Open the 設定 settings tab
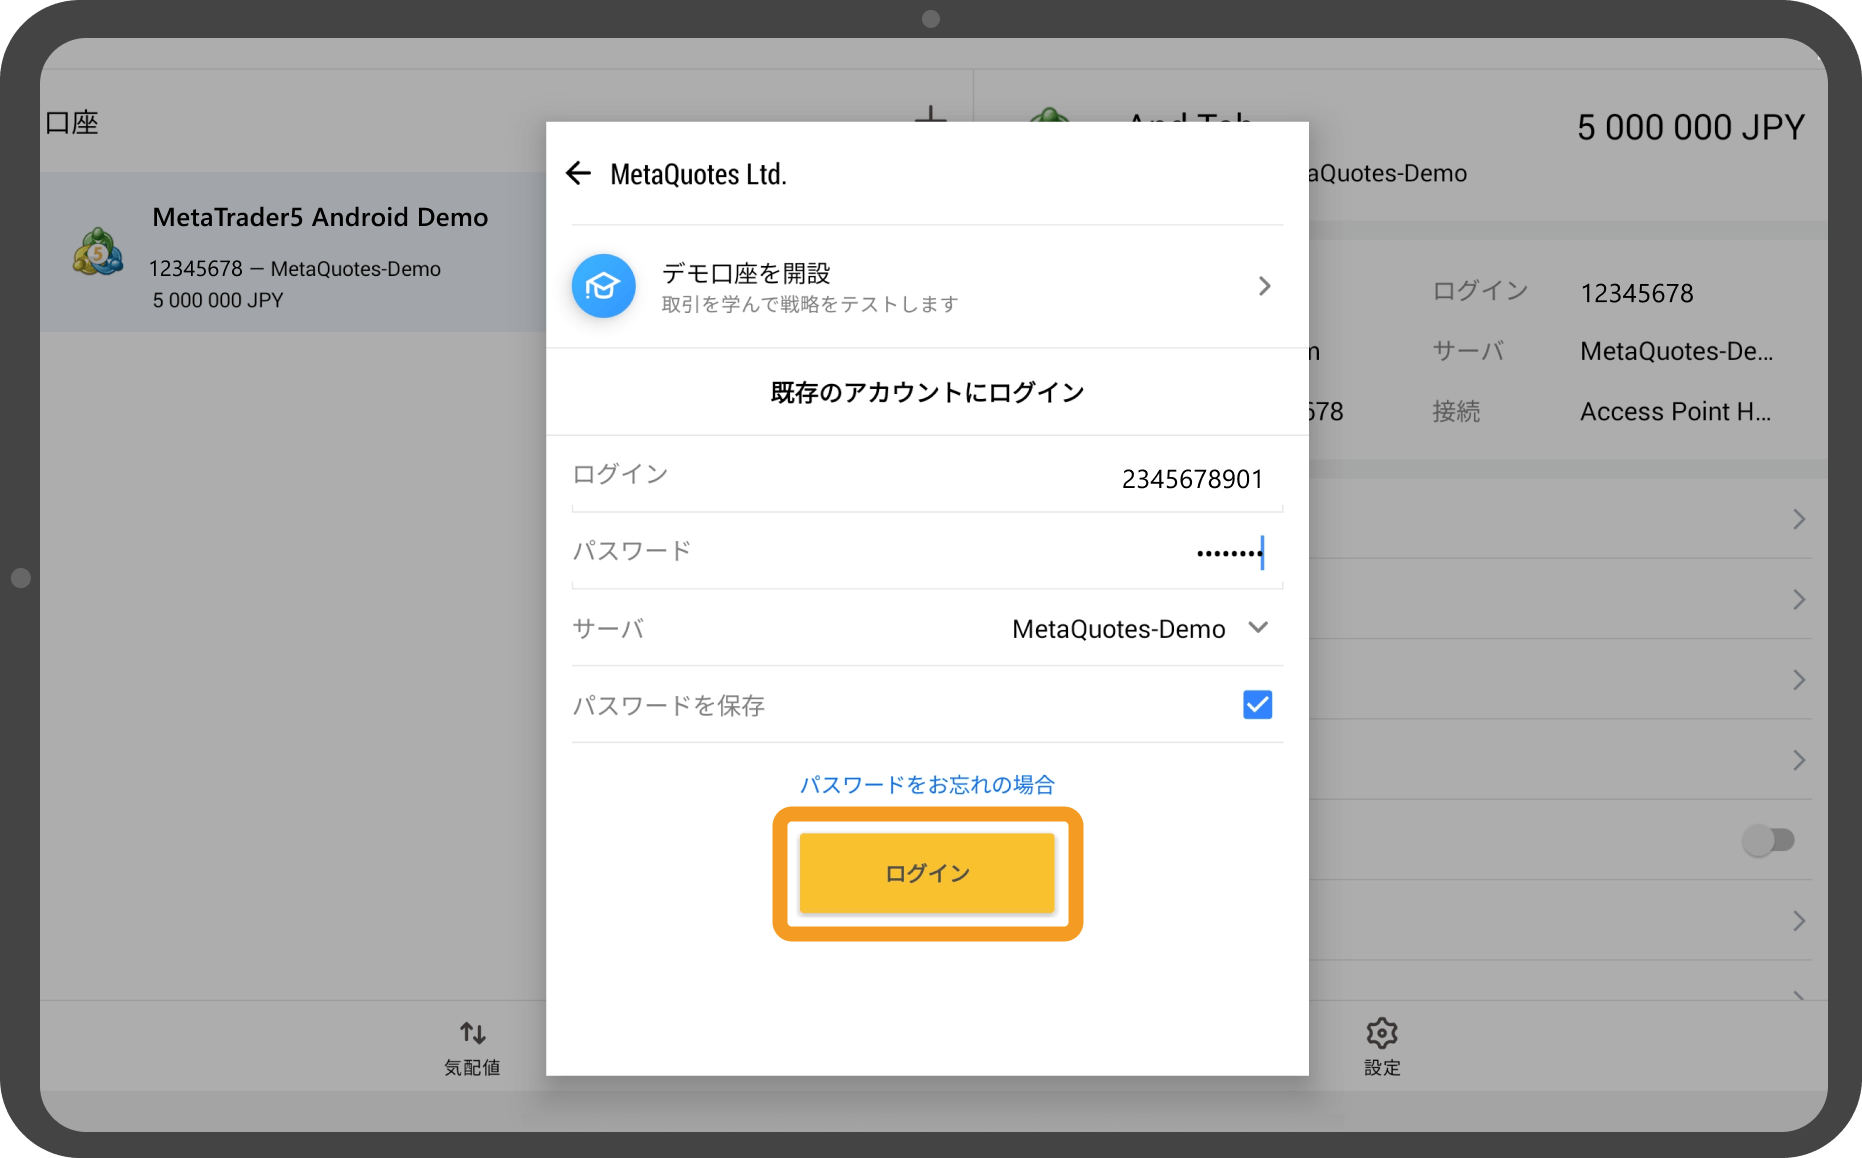Screen dimensions: 1862x1158 coord(1382,1047)
